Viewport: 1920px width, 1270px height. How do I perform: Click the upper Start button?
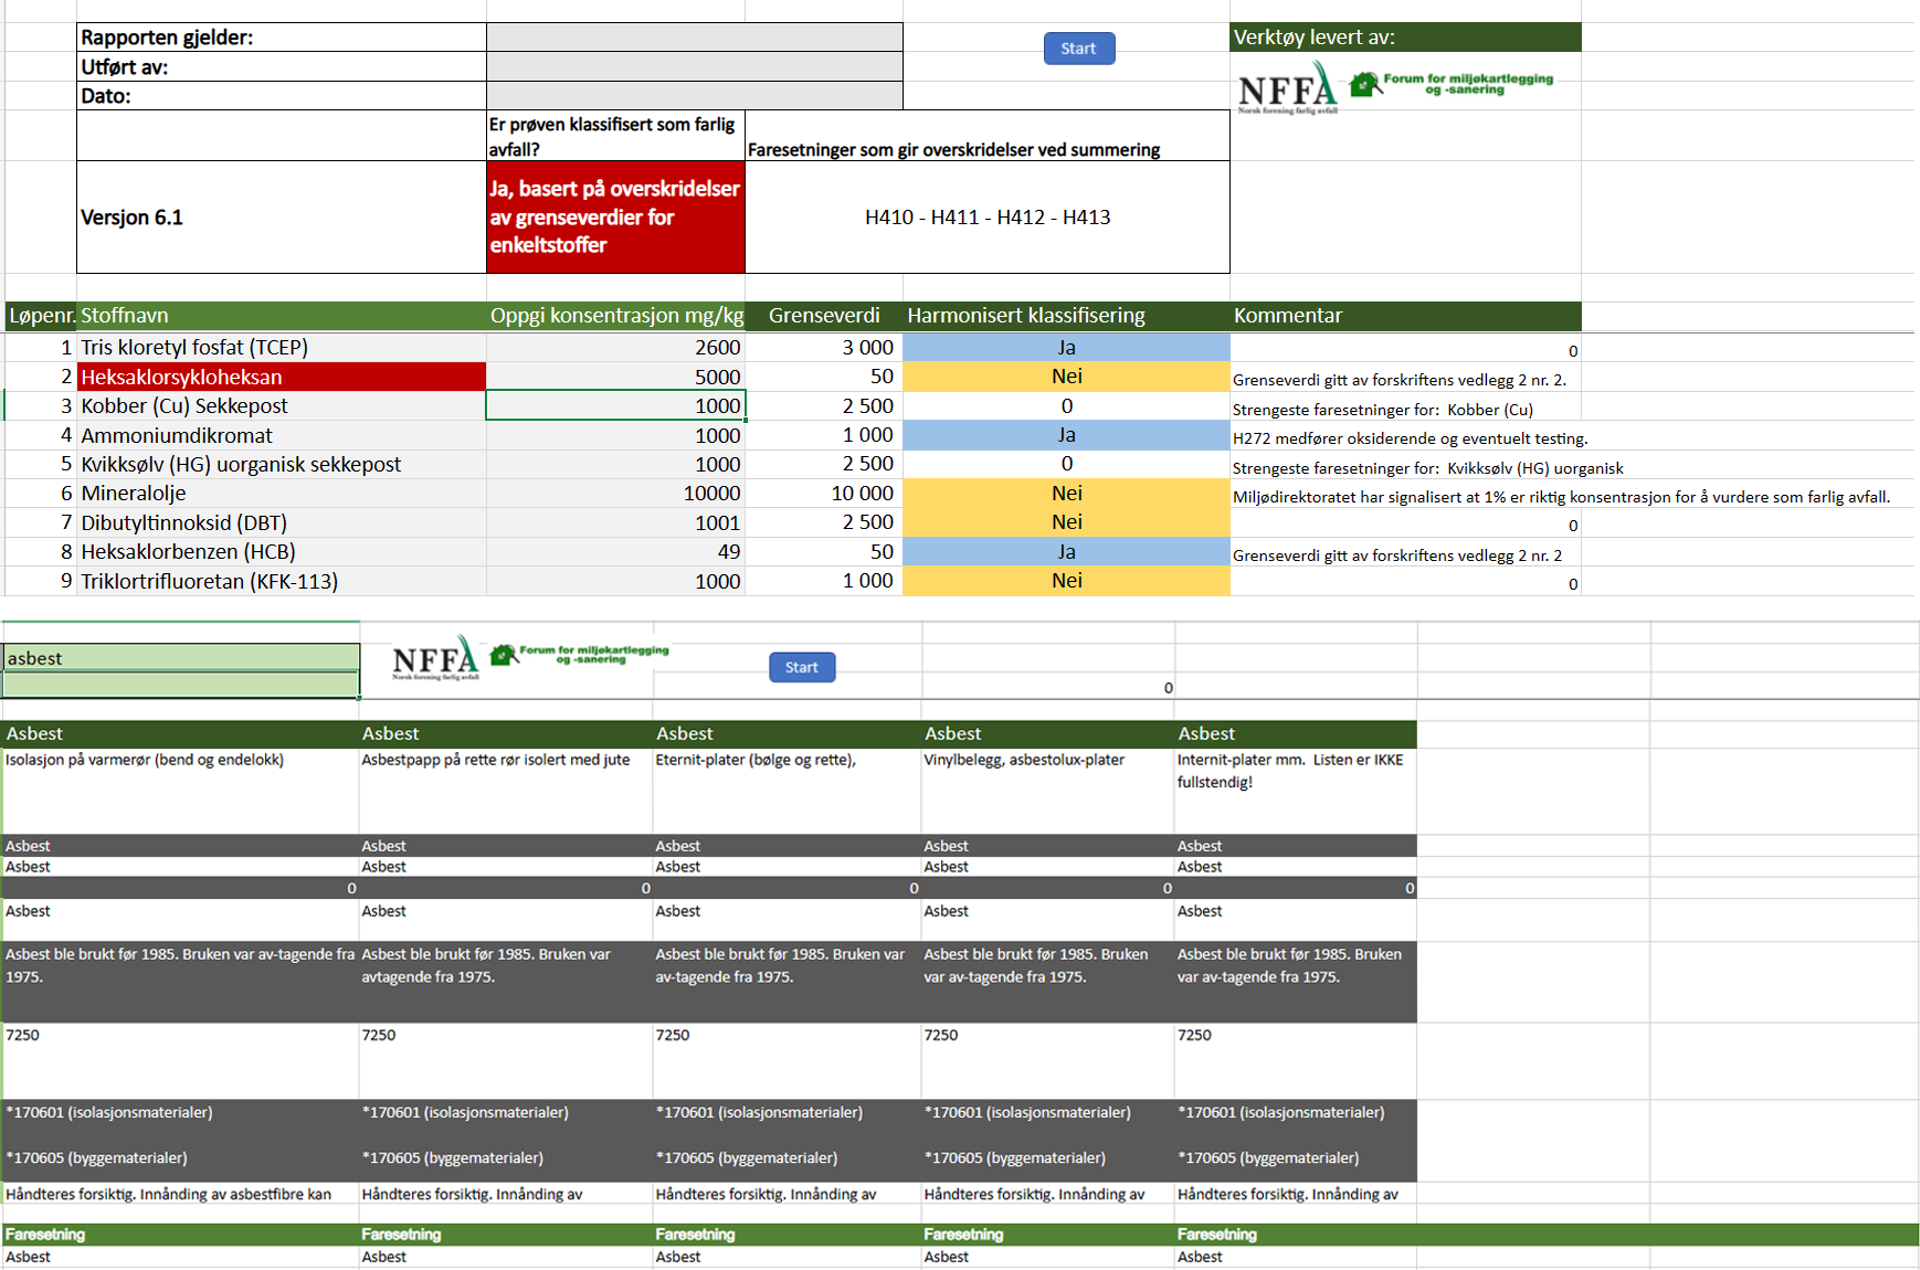(x=1078, y=48)
